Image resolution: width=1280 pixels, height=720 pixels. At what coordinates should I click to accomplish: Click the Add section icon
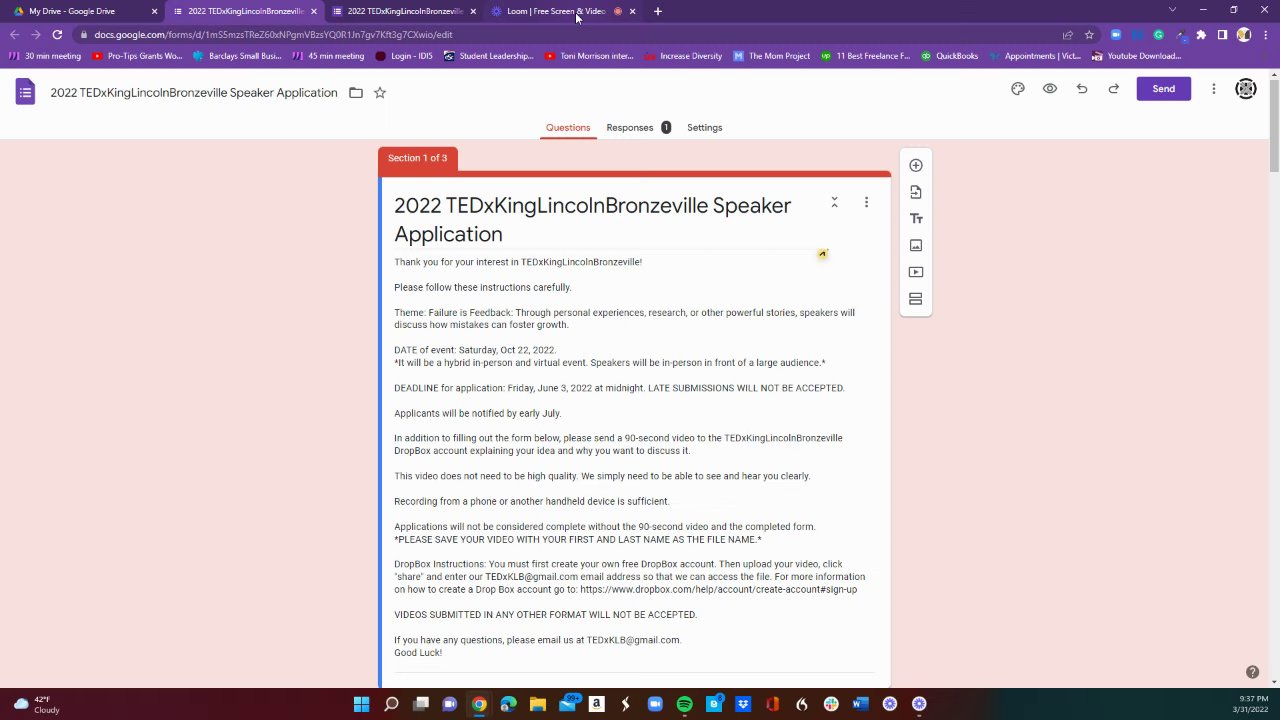point(916,299)
